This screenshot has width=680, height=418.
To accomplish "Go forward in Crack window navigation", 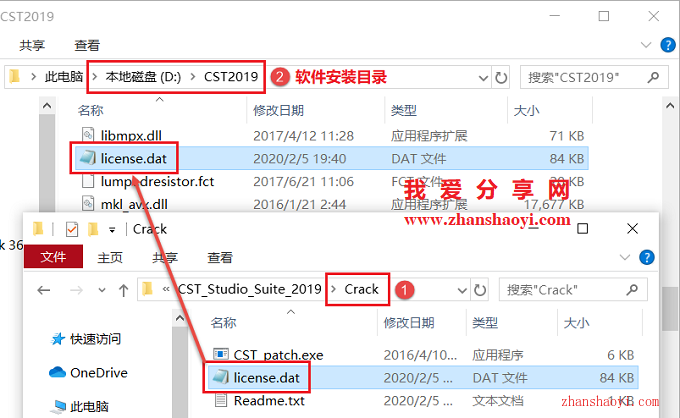I will pos(76,290).
